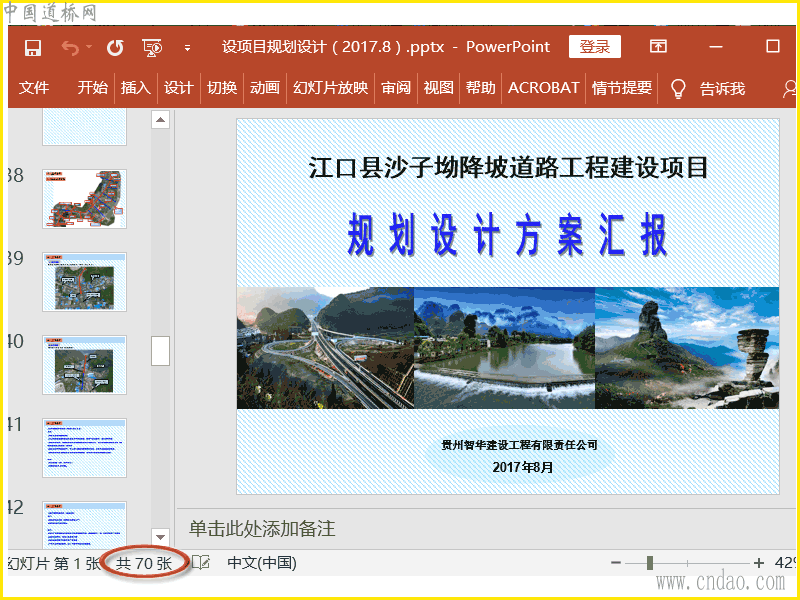Click the Save floppy disk icon
The height and width of the screenshot is (600, 800).
33,48
